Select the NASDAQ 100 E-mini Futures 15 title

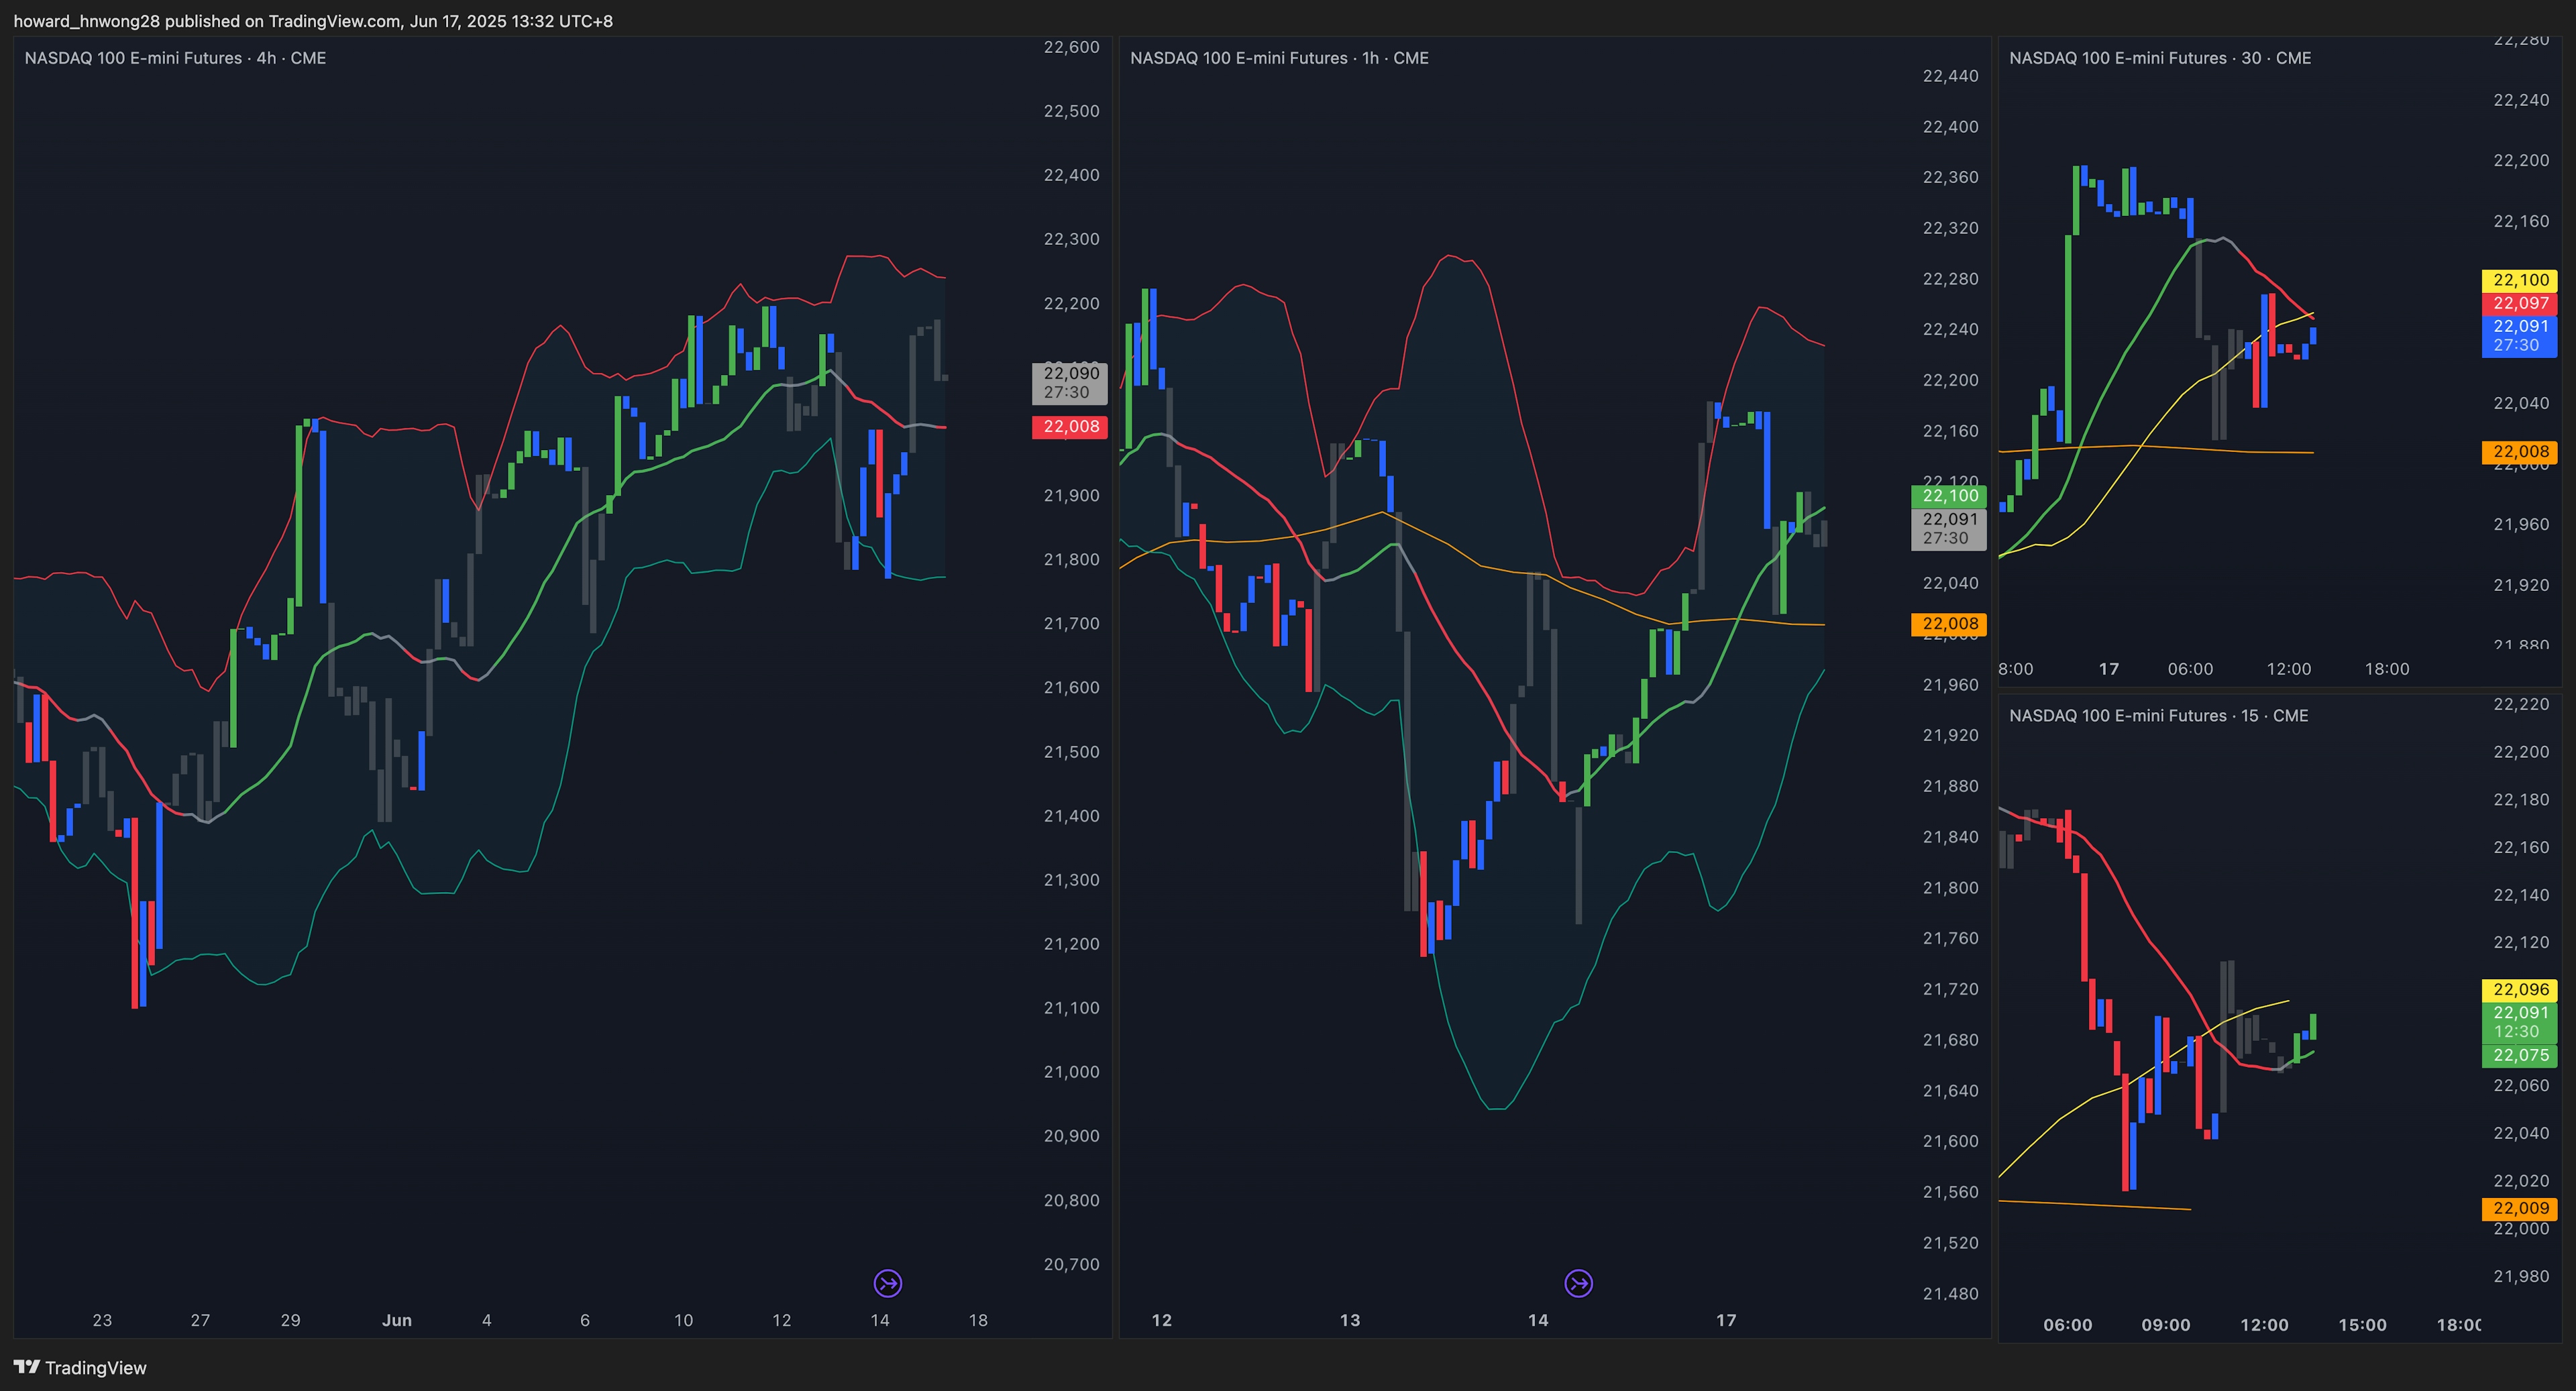point(2158,715)
